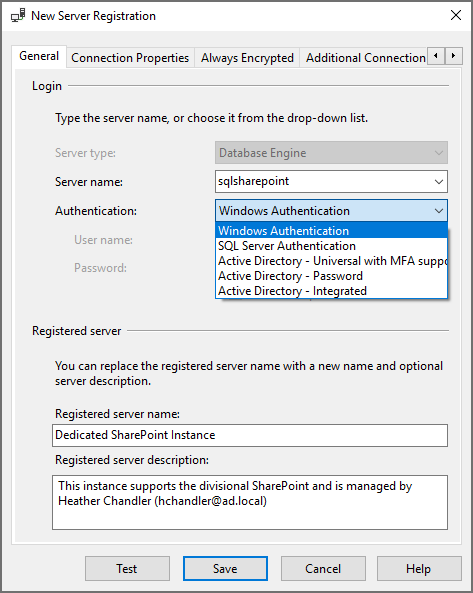Click the 'Registered server name:' label
The image size is (473, 593).
tap(117, 414)
